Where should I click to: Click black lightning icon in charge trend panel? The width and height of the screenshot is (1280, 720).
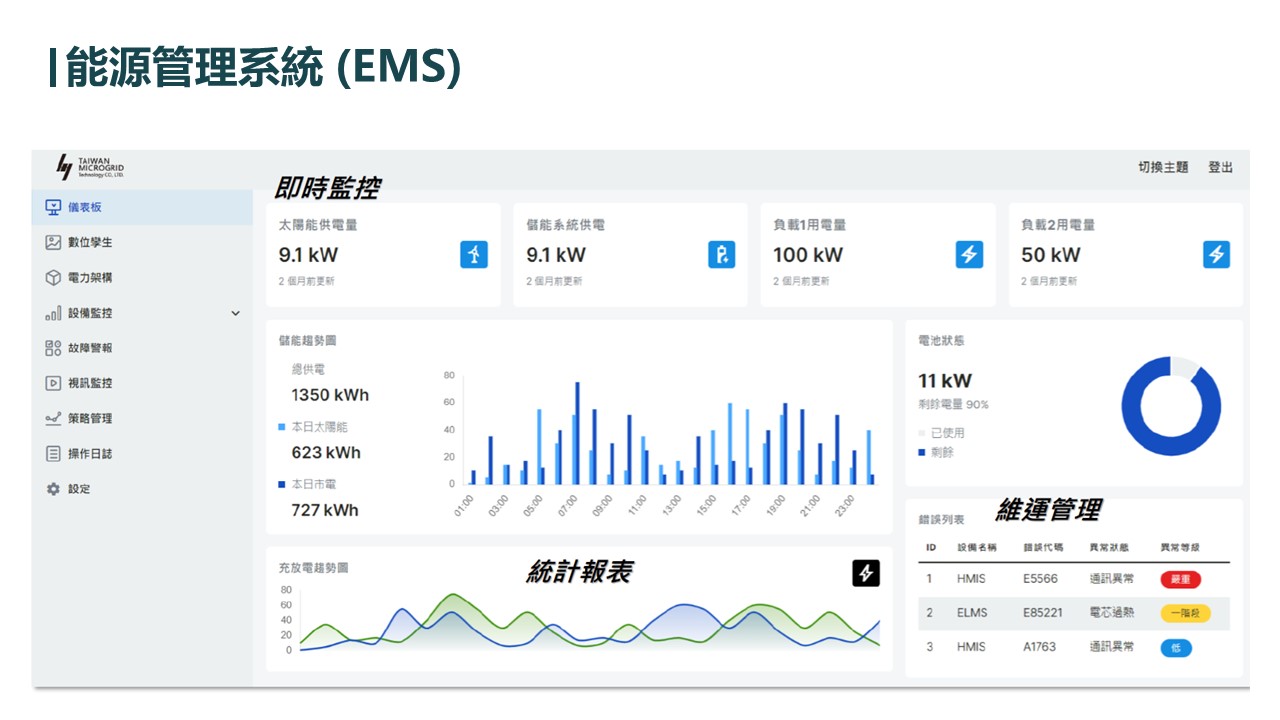(x=866, y=573)
